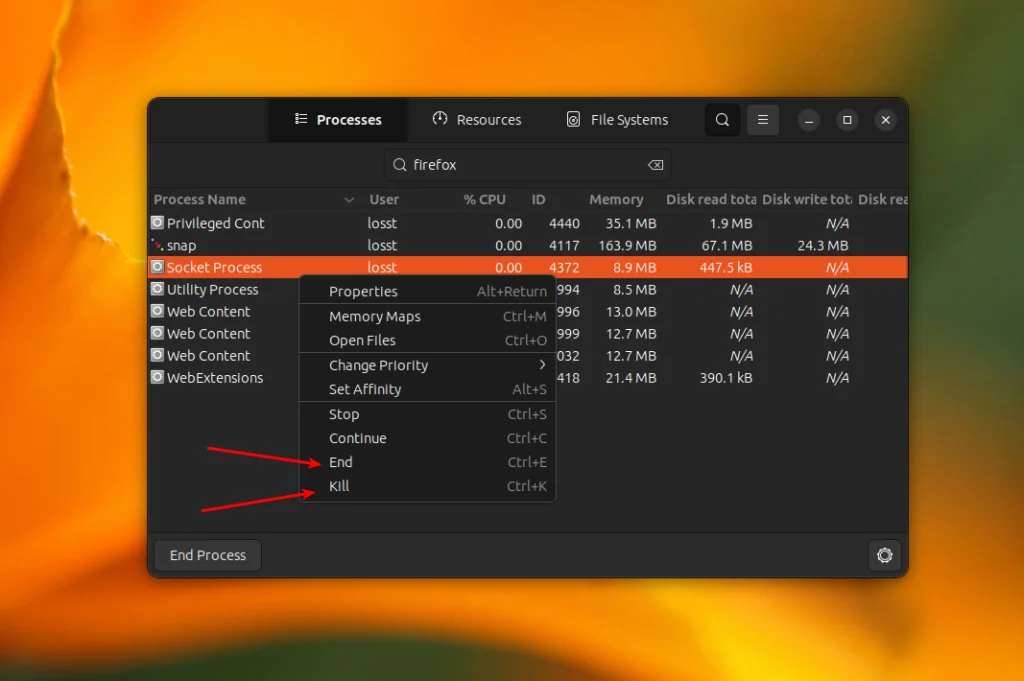Expand the Change Priority submenu
Image resolution: width=1024 pixels, height=681 pixels.
[x=427, y=365]
